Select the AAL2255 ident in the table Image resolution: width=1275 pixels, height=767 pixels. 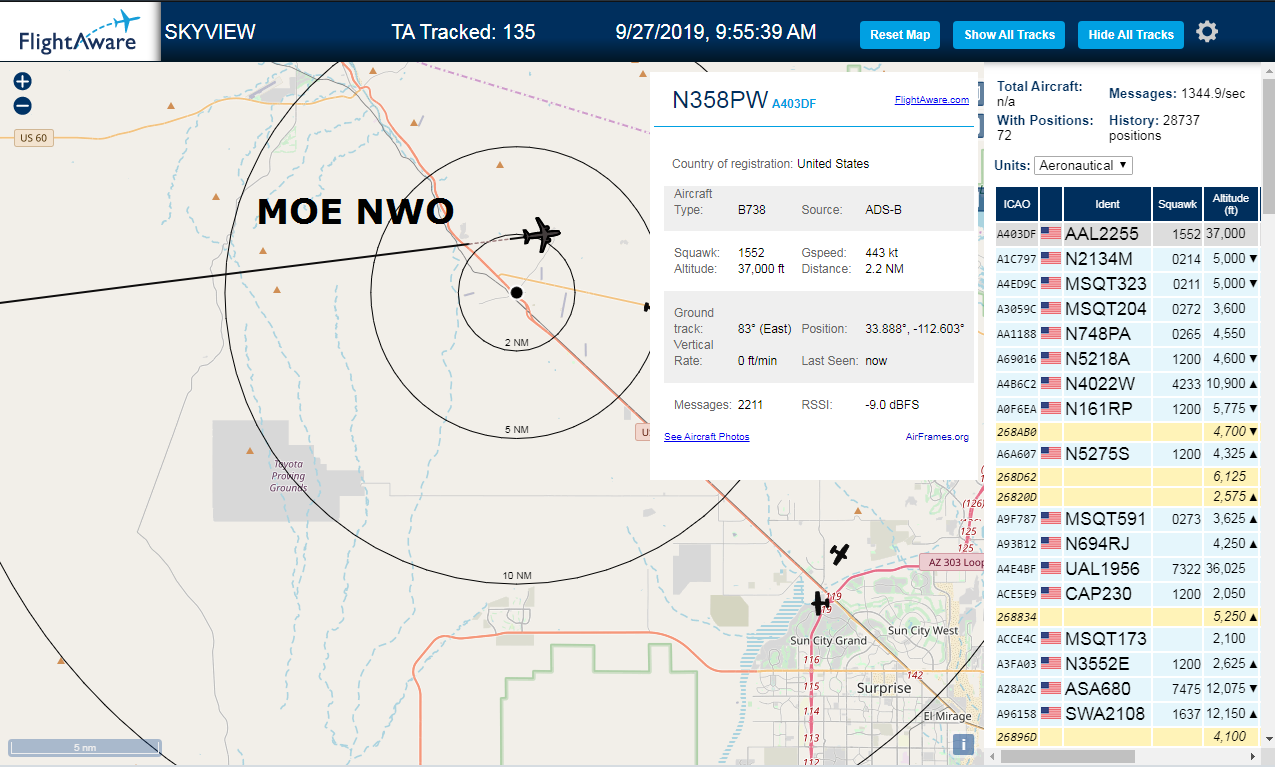[x=1102, y=234]
